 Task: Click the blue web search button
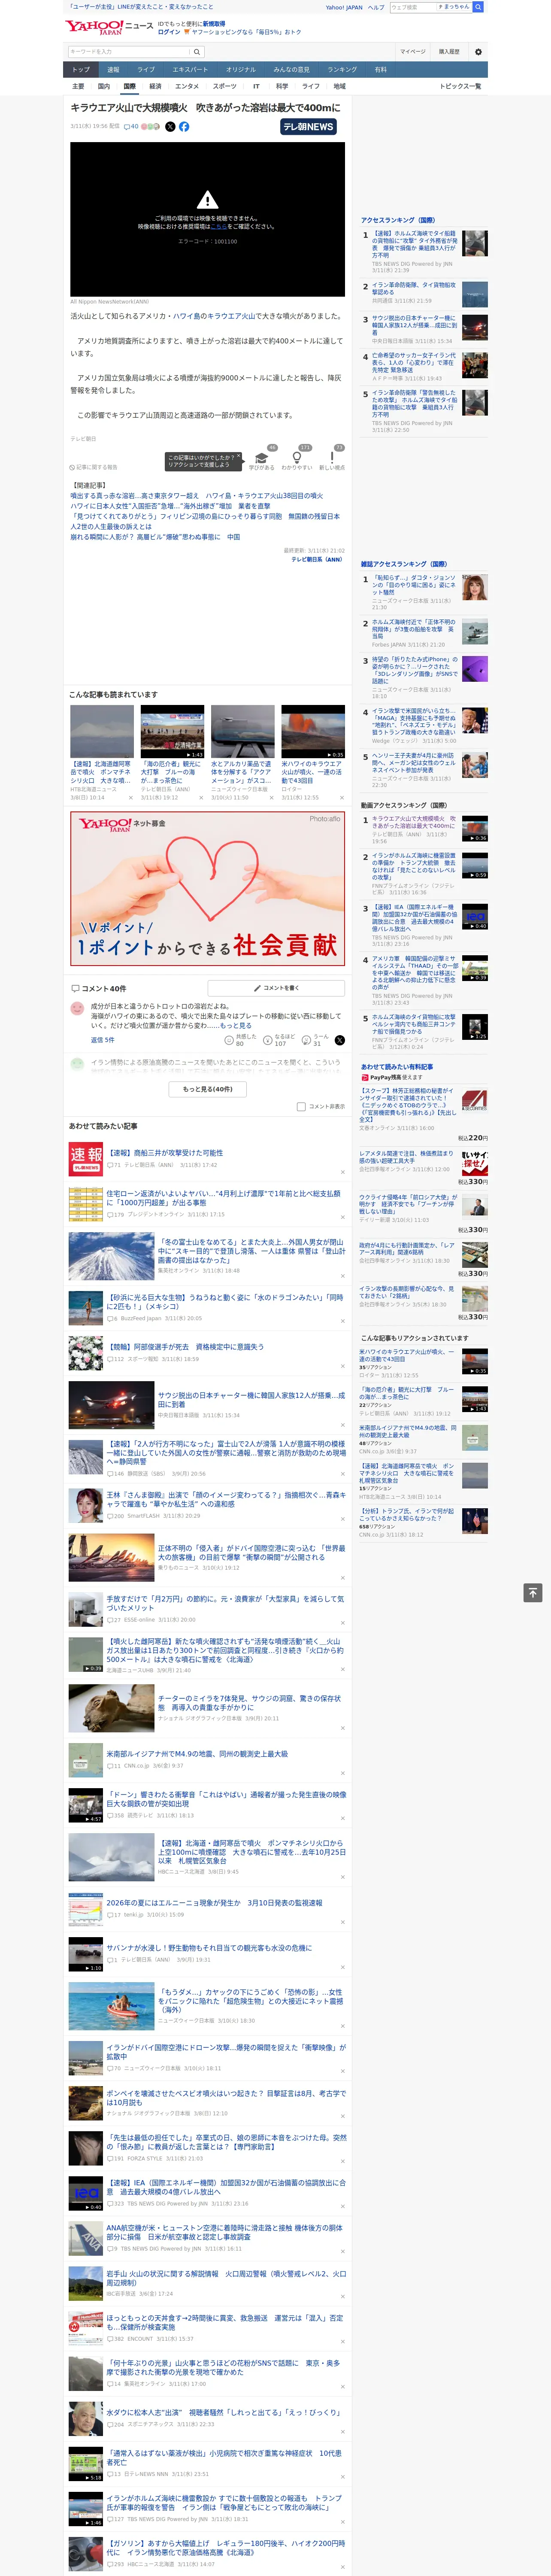point(478,7)
